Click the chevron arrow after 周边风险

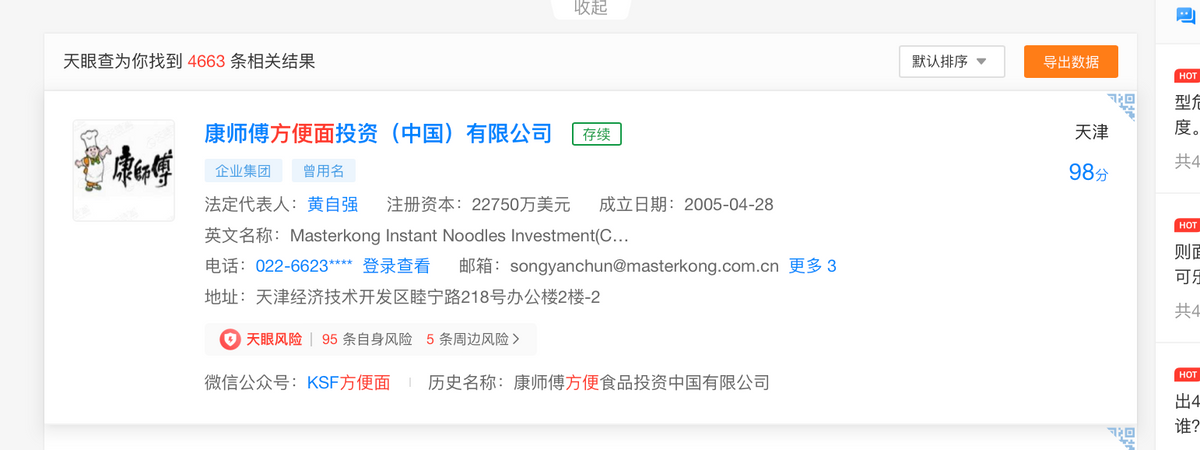pos(516,339)
